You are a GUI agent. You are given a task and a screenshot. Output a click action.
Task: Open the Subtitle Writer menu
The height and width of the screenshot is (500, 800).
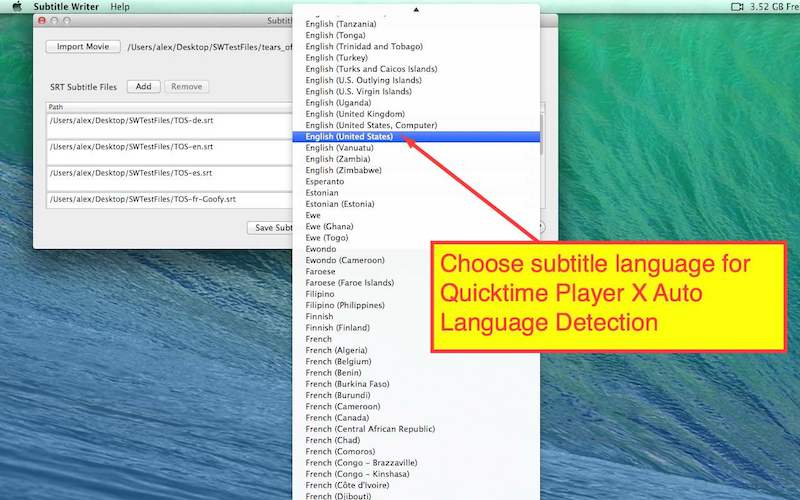tap(65, 7)
